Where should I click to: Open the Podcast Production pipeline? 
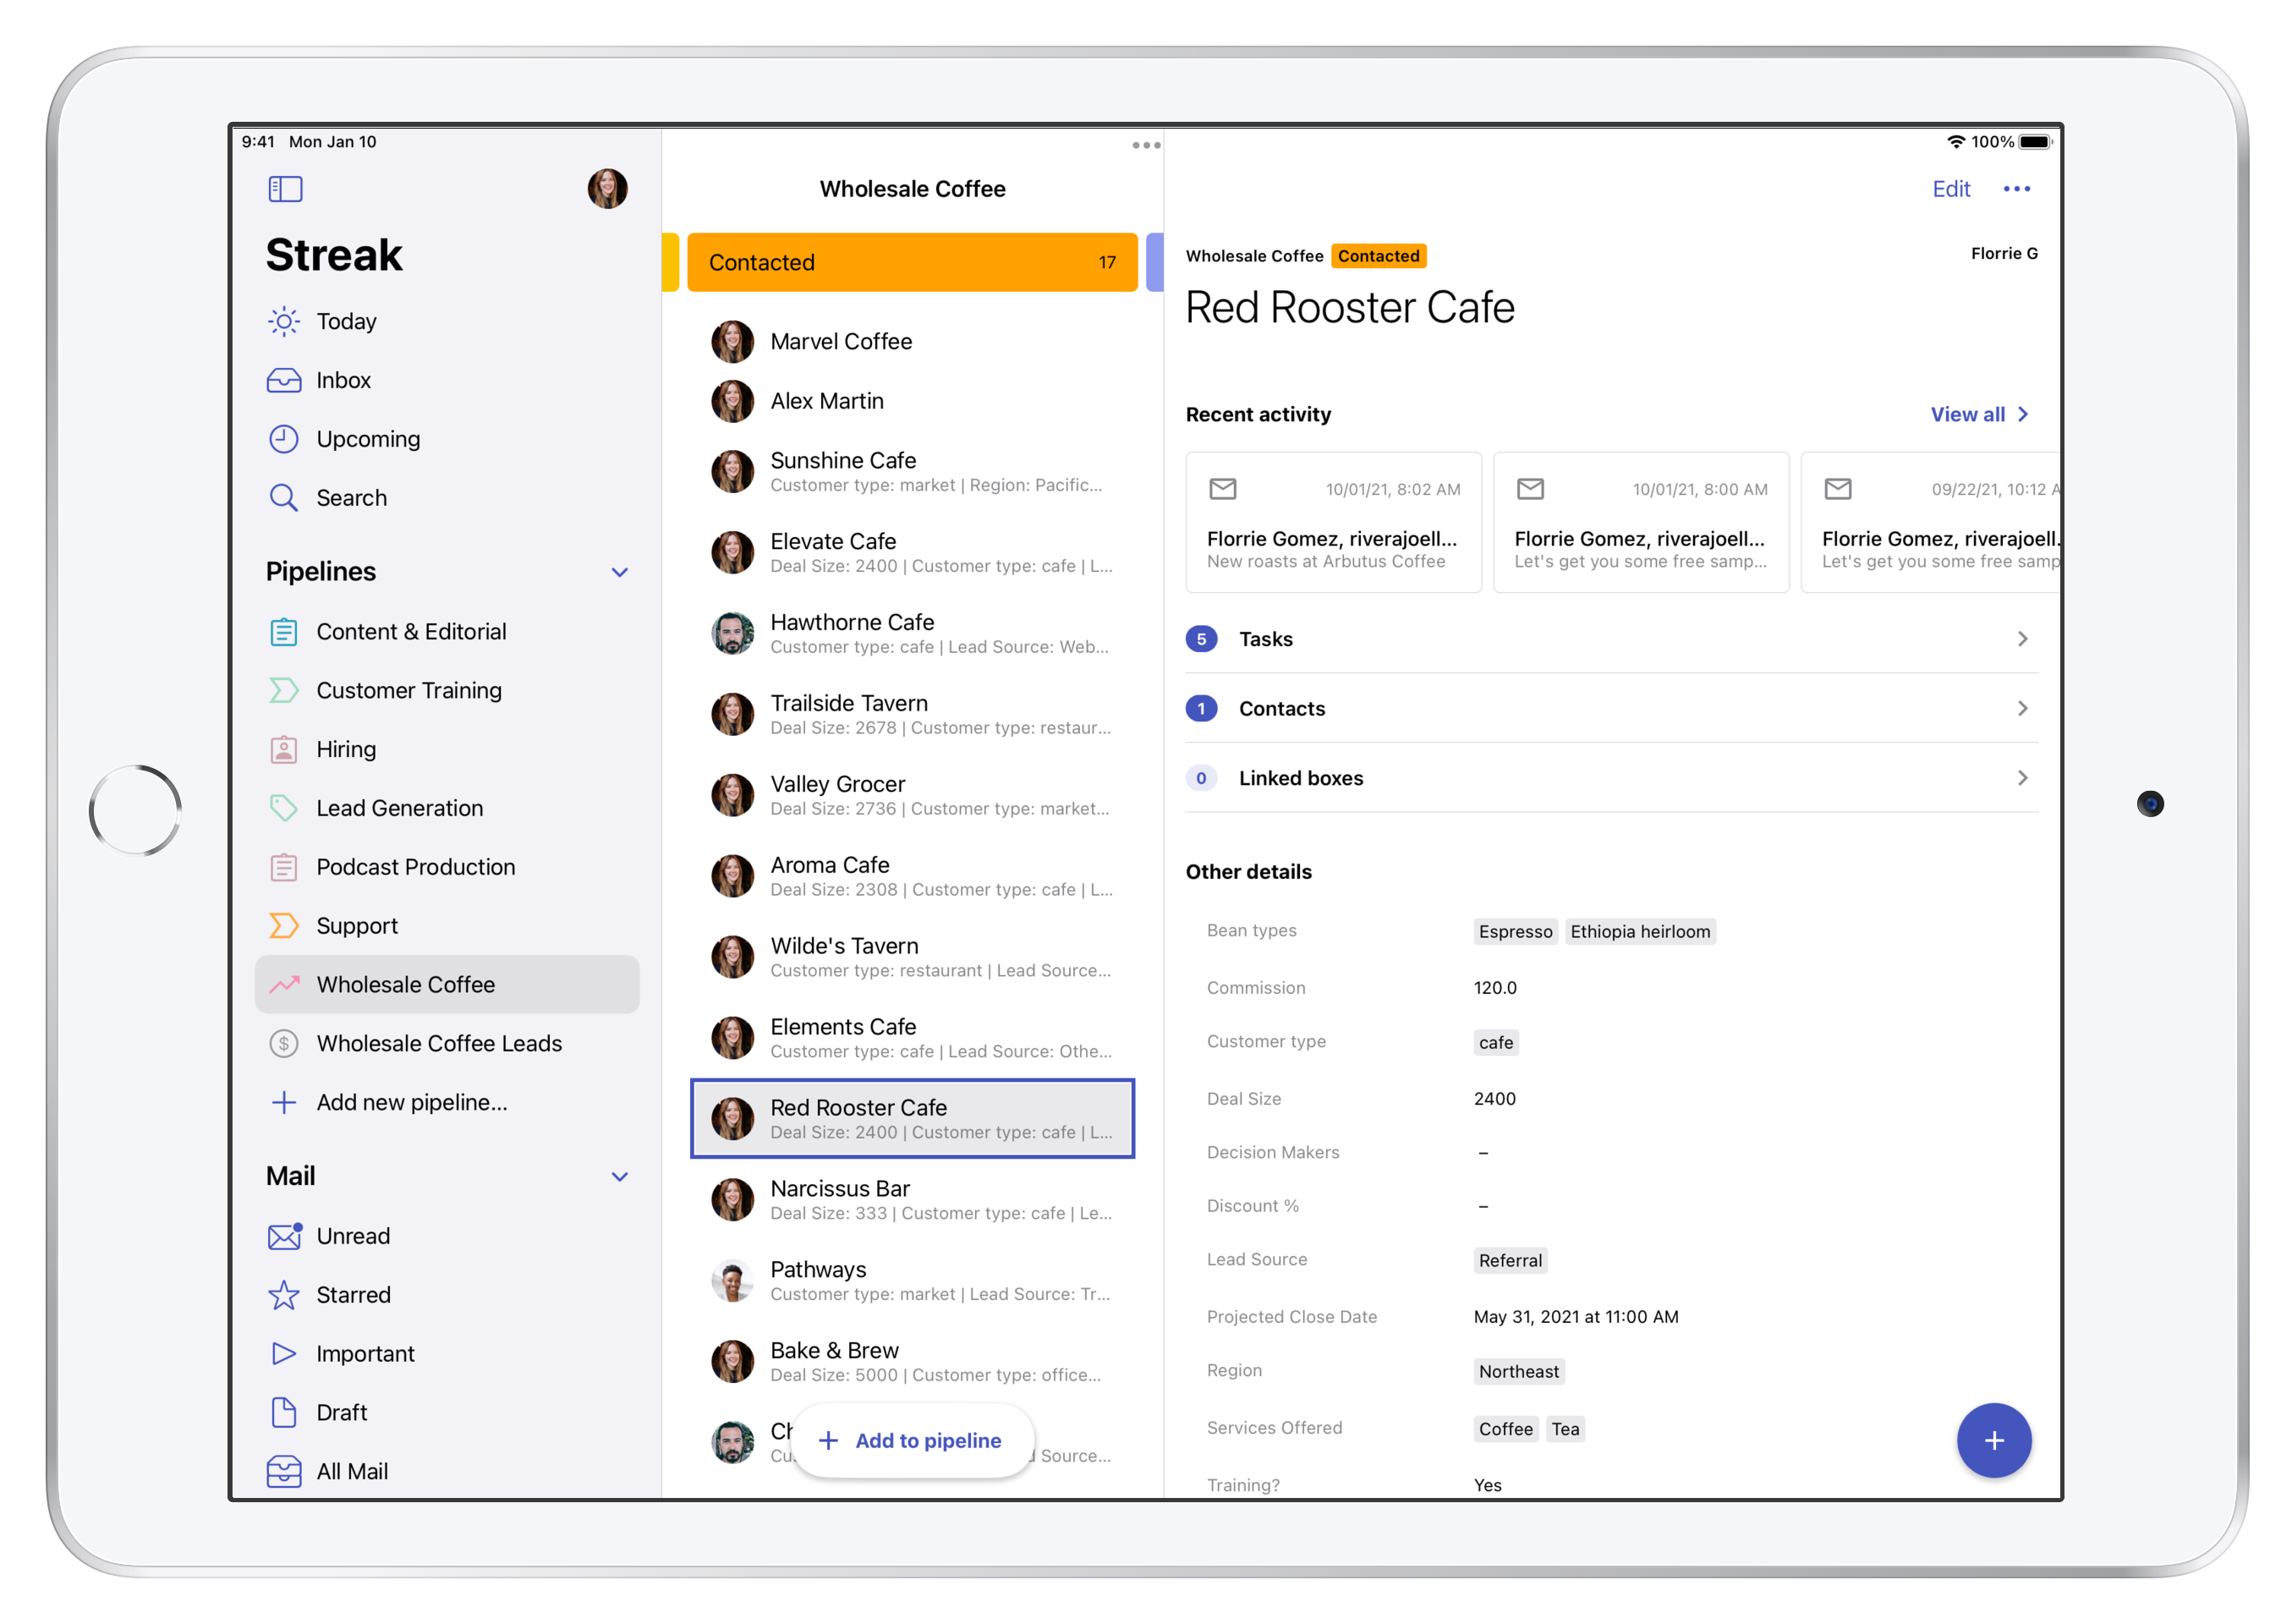click(447, 868)
